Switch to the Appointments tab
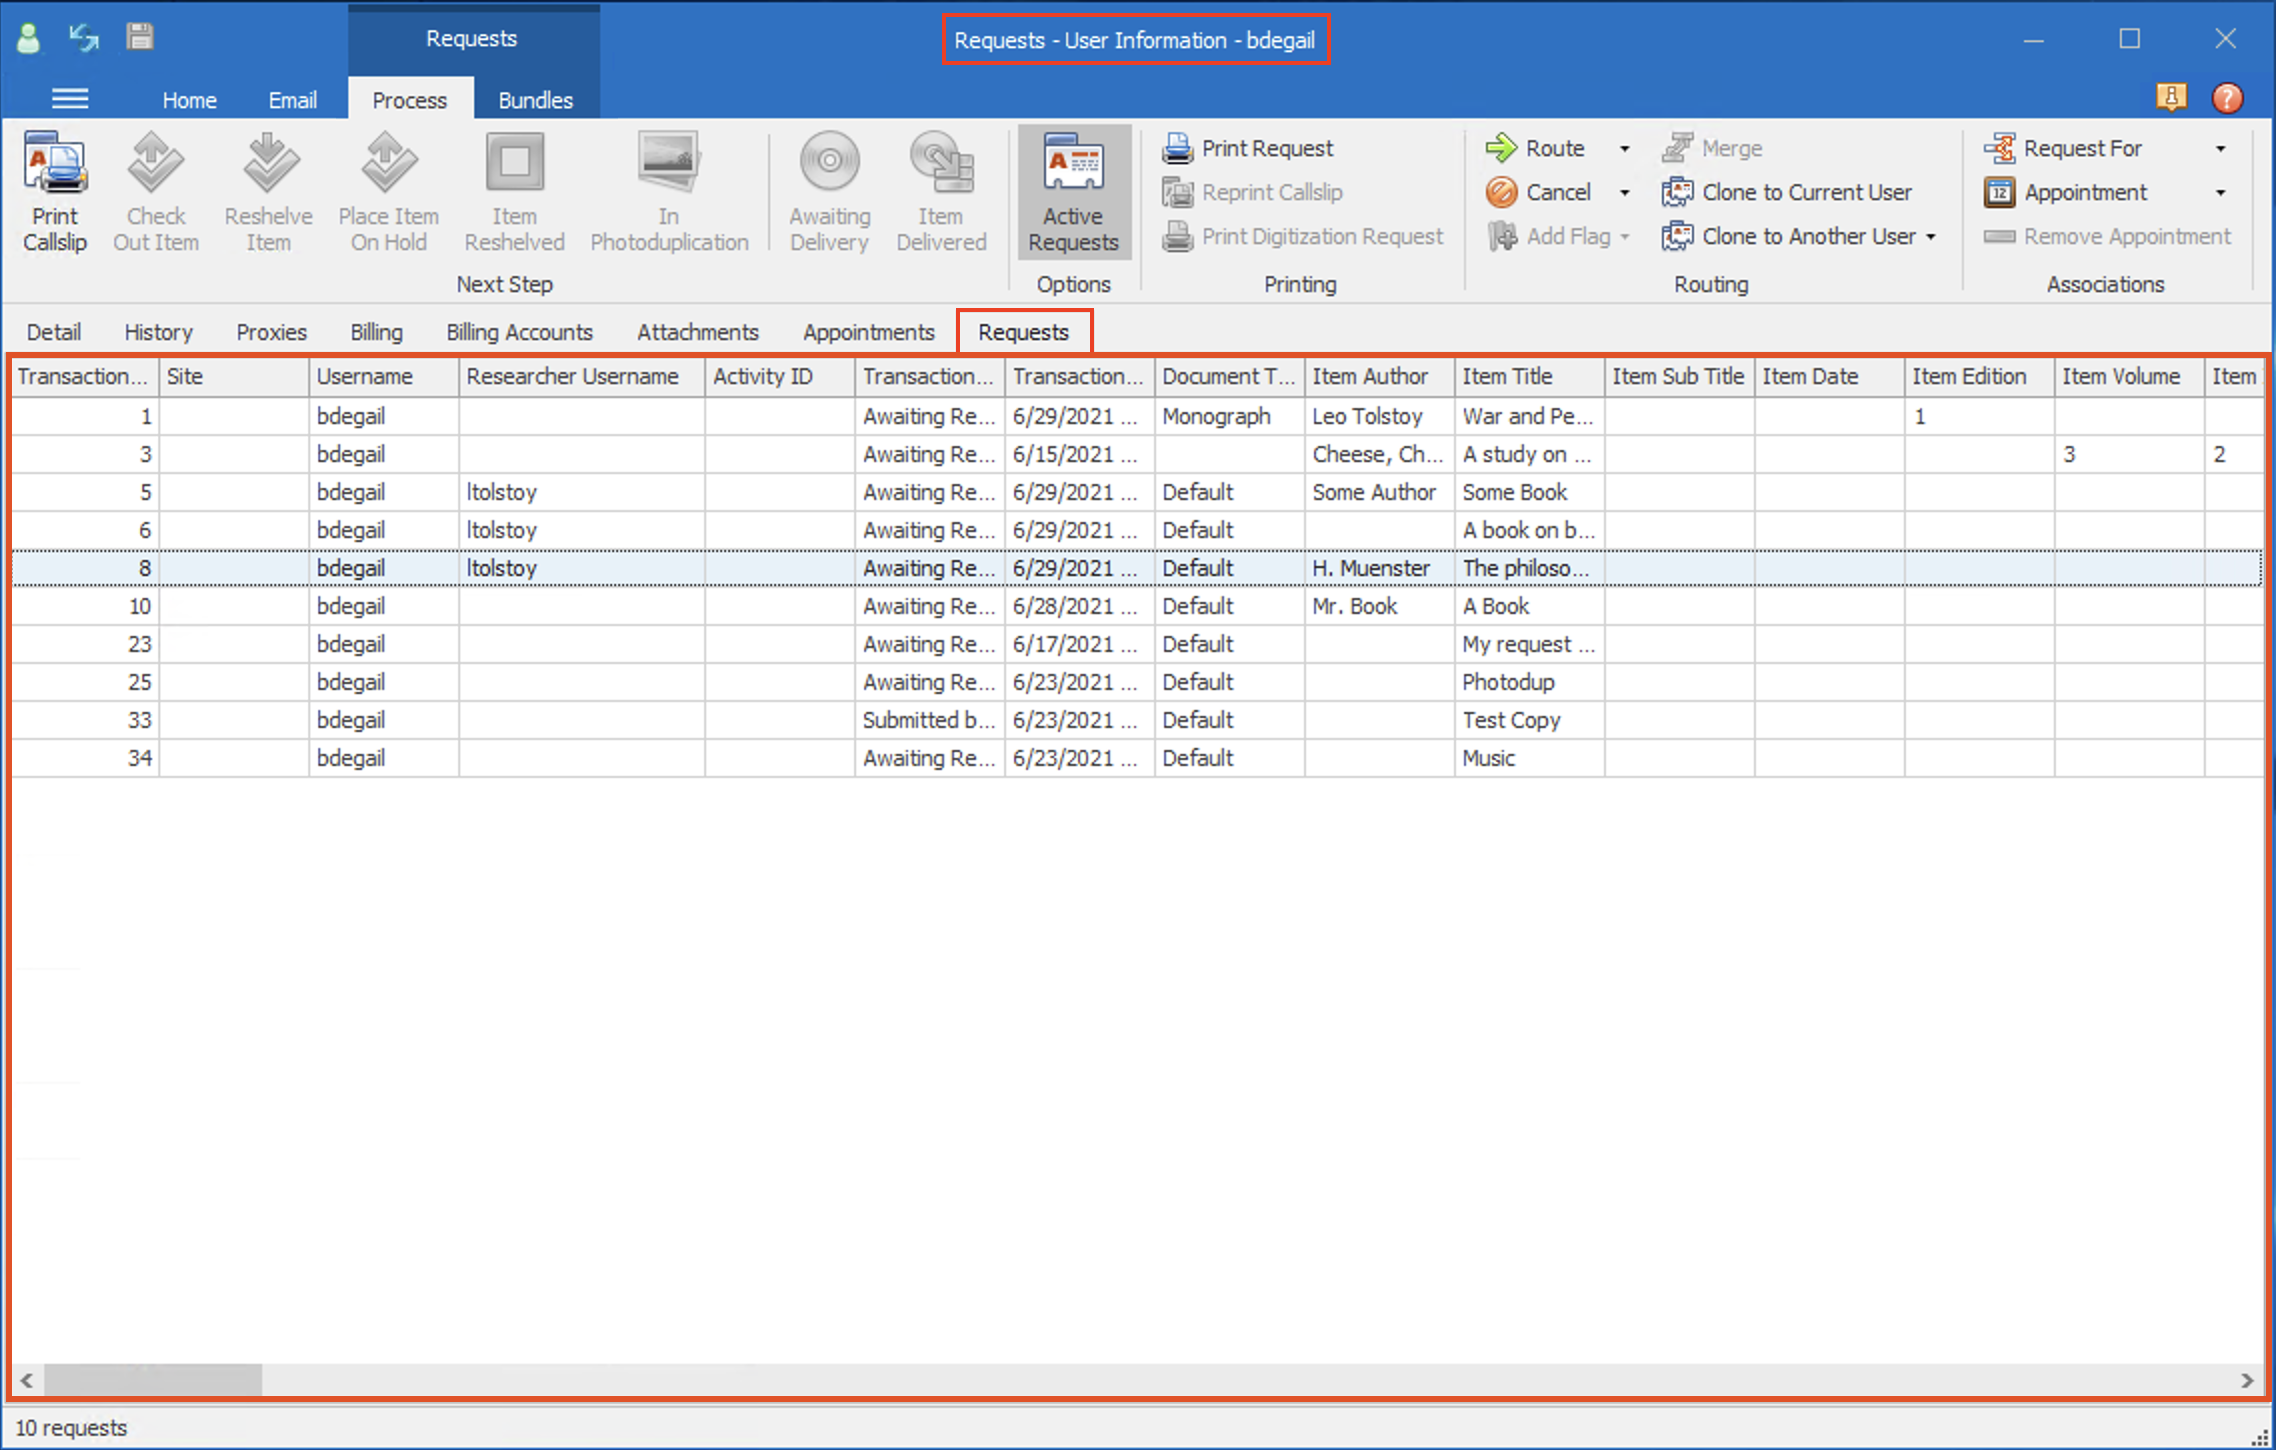 click(868, 331)
